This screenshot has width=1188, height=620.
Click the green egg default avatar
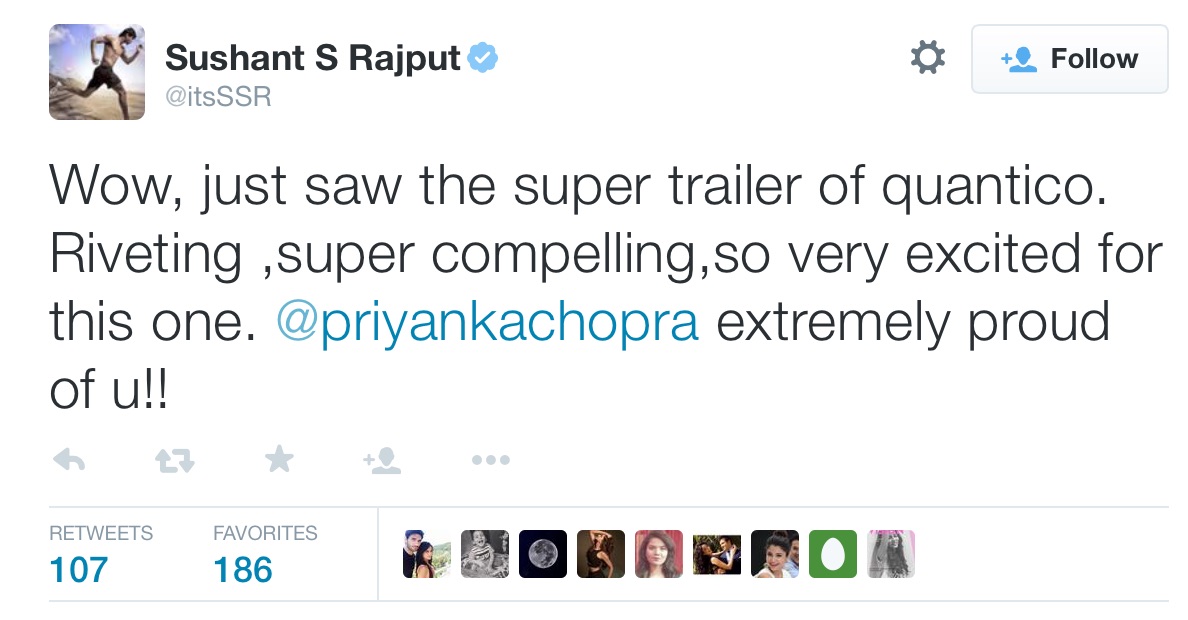tap(833, 554)
